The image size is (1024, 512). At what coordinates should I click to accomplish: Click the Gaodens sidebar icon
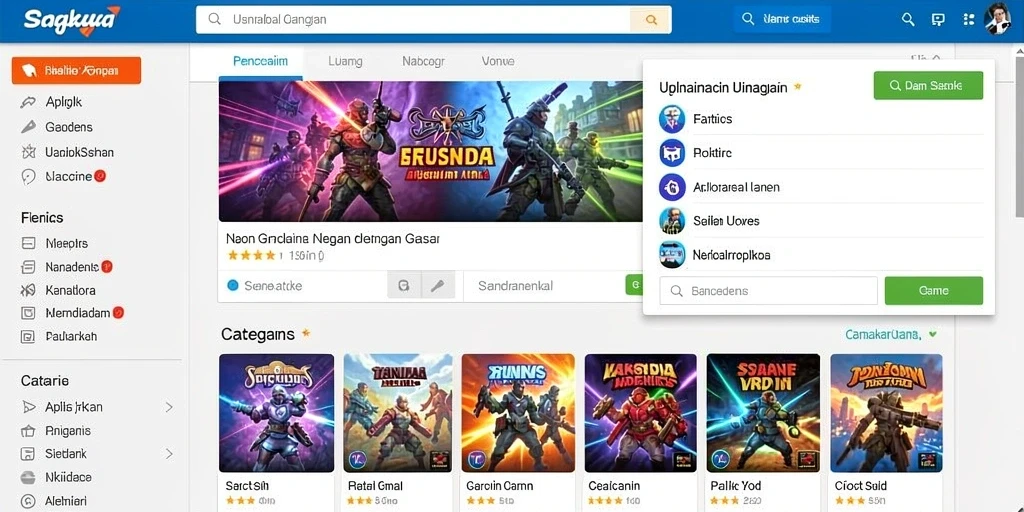click(x=28, y=127)
